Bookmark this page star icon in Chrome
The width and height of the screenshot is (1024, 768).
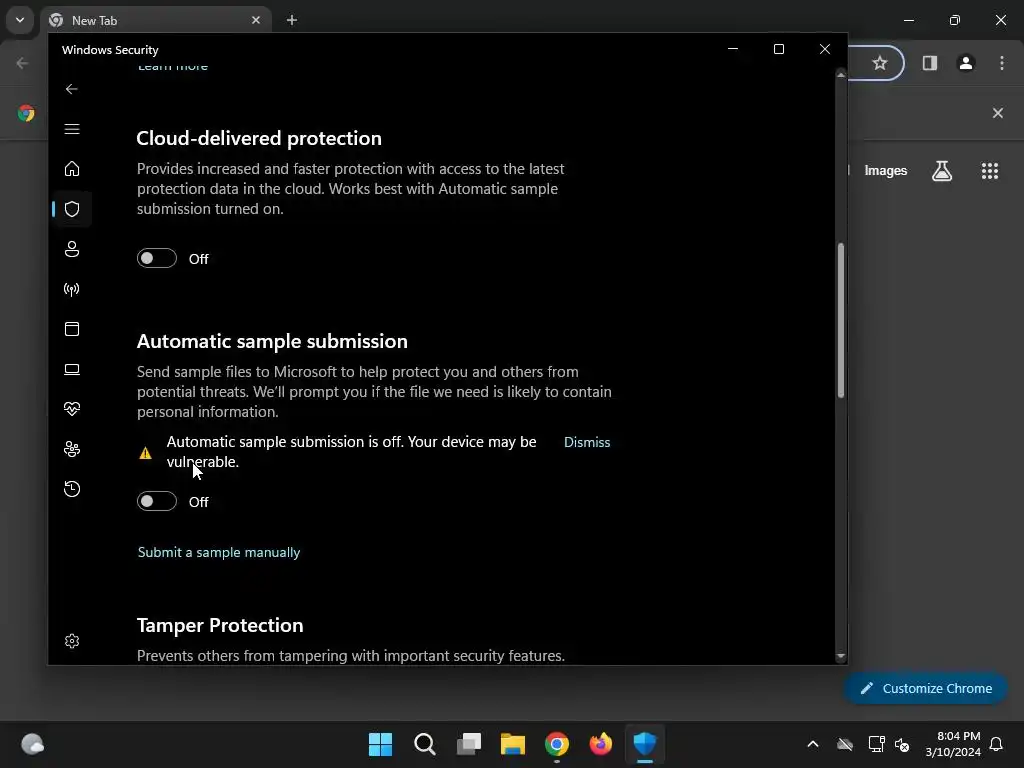tap(880, 63)
